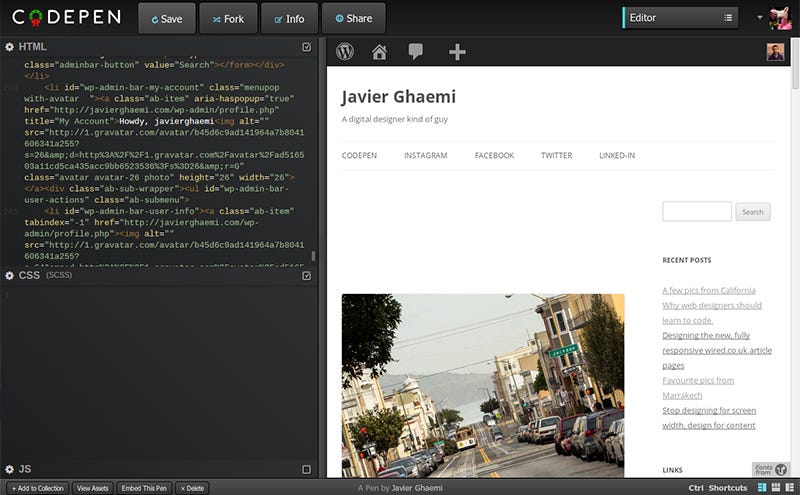Open the CSS panel settings gear
Viewport: 800px width, 495px height.
[x=9, y=275]
